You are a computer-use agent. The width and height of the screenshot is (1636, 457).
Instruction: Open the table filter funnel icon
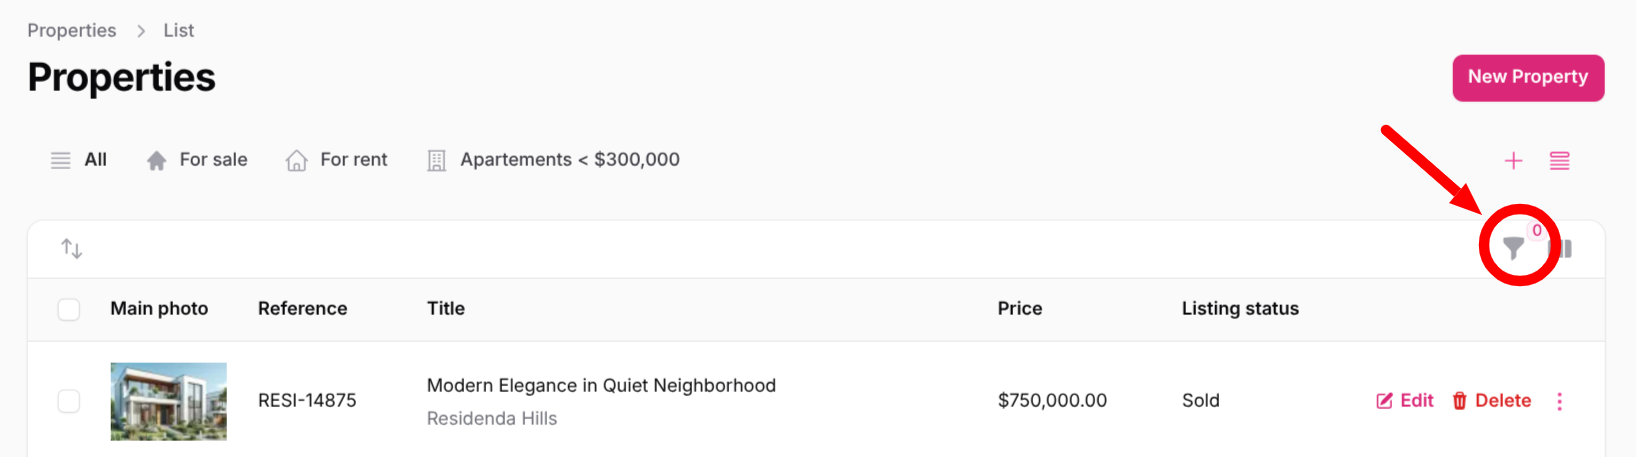tap(1513, 249)
